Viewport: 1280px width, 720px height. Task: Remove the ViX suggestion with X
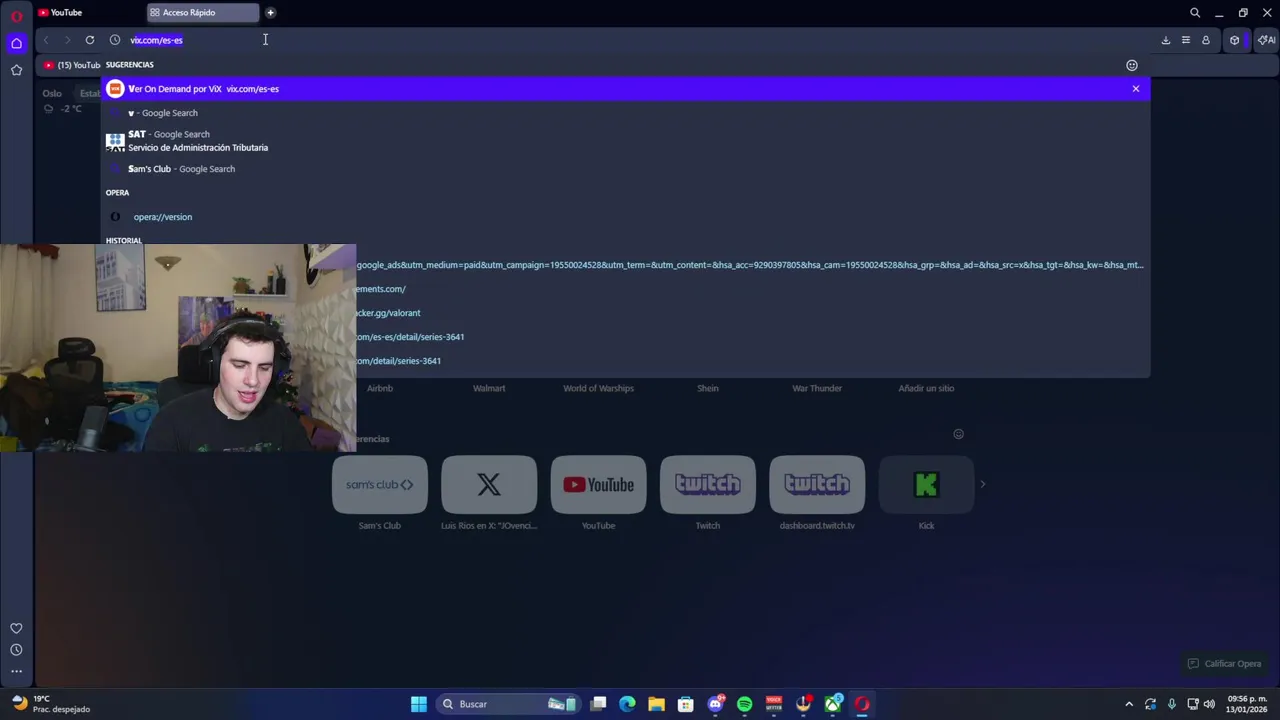pyautogui.click(x=1136, y=89)
